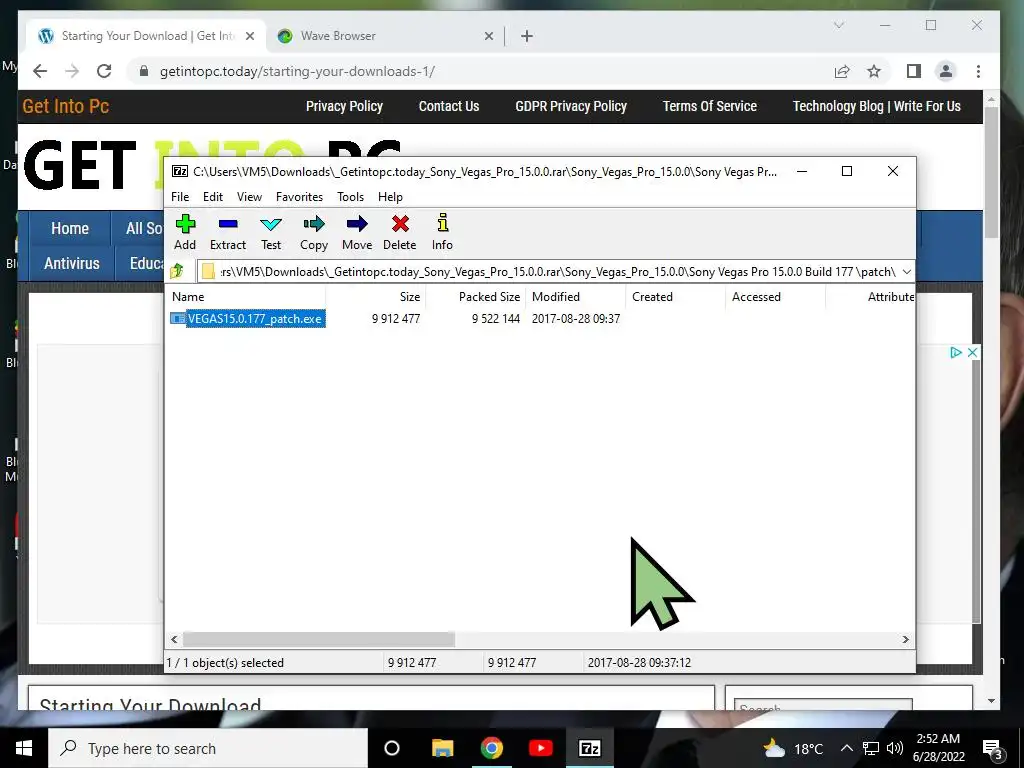The width and height of the screenshot is (1024, 768).
Task: Click the Extract toolbar icon
Action: pos(228,224)
